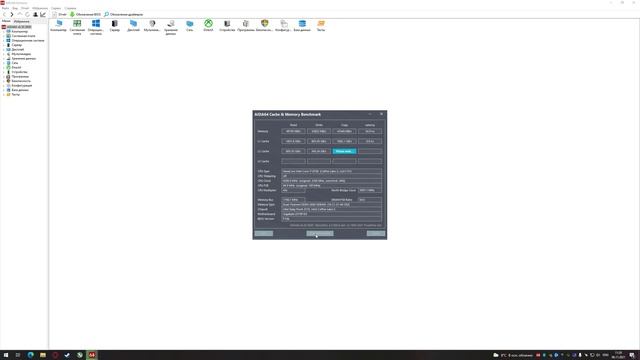Click the Memory read result field
Image resolution: width=640 pixels, height=360 pixels.
(293, 131)
